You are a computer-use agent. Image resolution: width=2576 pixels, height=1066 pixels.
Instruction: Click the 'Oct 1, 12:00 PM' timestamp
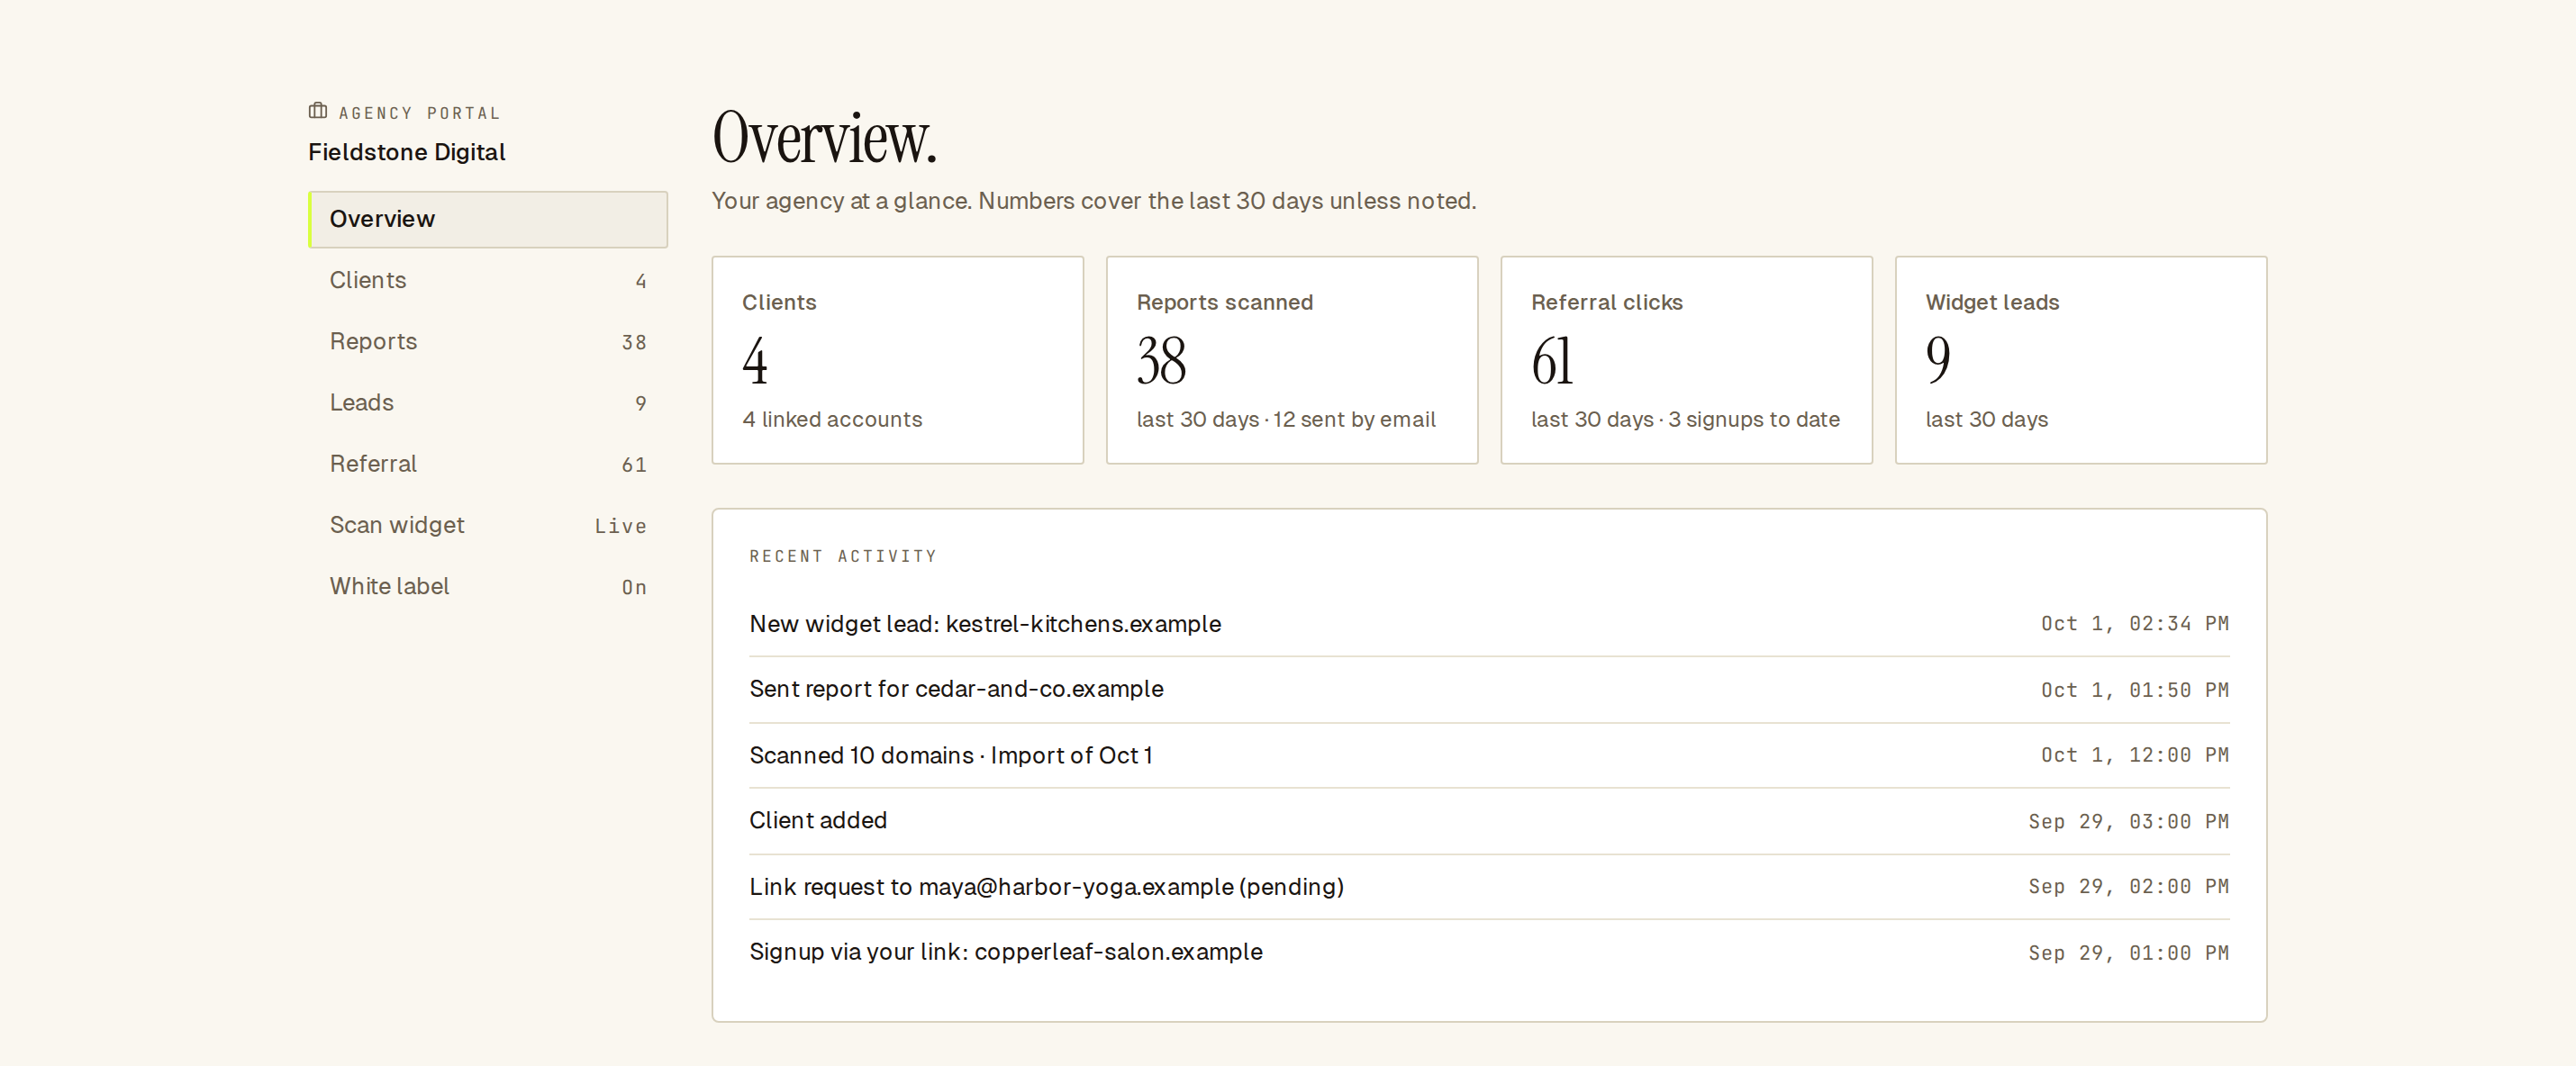2135,755
